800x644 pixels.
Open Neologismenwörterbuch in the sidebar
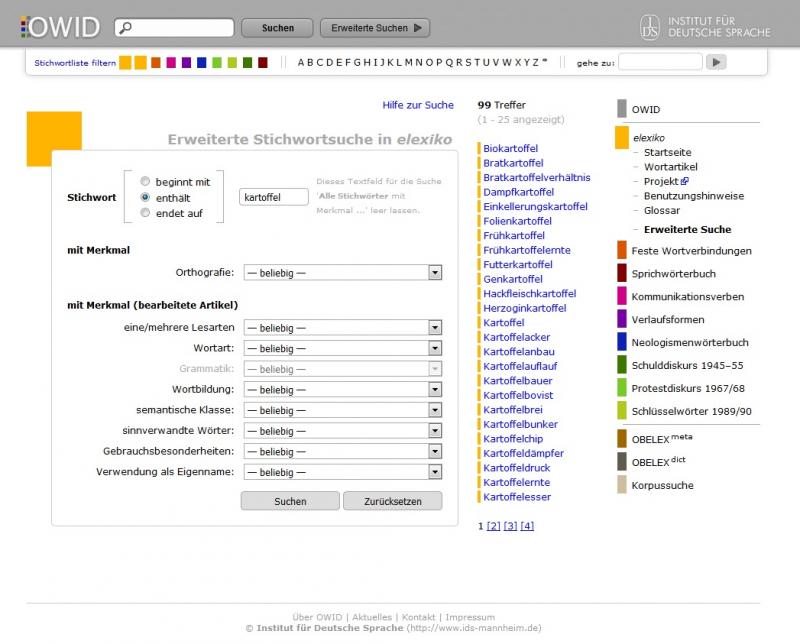click(x=690, y=343)
